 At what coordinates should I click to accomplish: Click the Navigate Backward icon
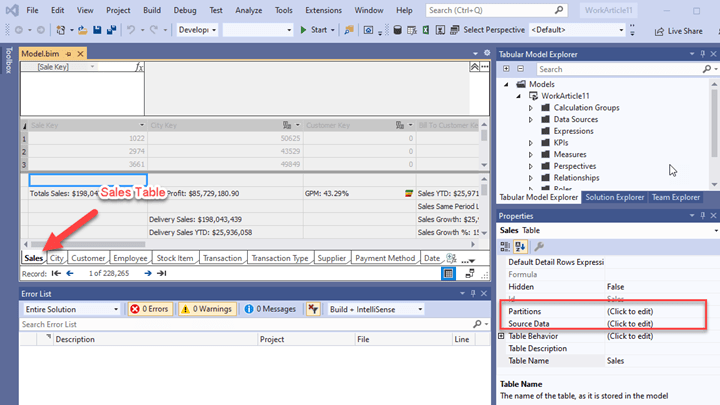pos(19,30)
